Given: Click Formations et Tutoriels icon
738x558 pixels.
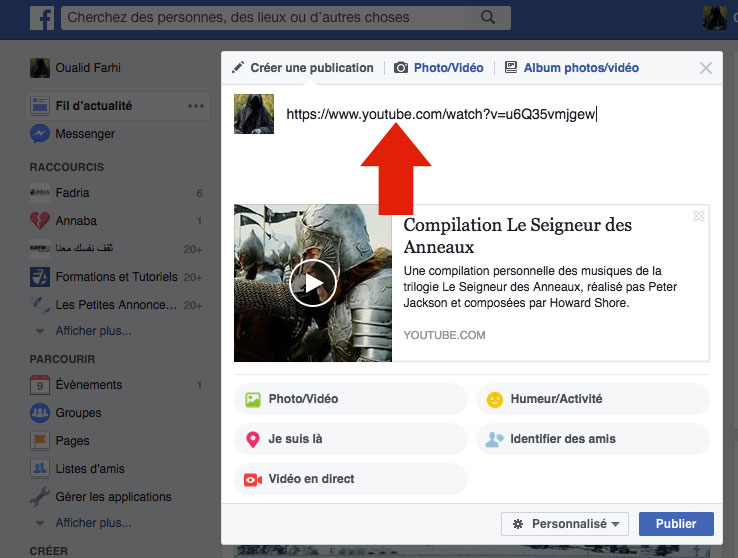Looking at the screenshot, I should point(40,277).
